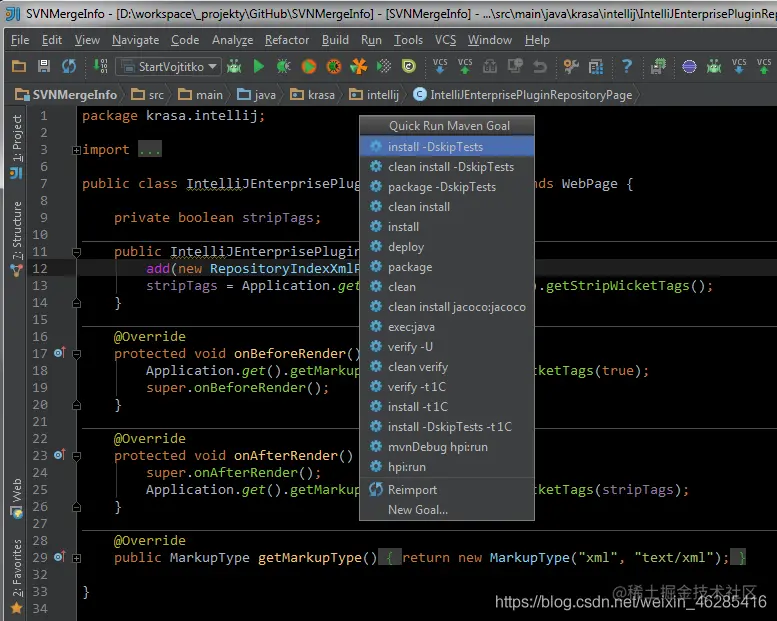The height and width of the screenshot is (621, 777).
Task: Open the Project tool window tab
Action: click(17, 145)
